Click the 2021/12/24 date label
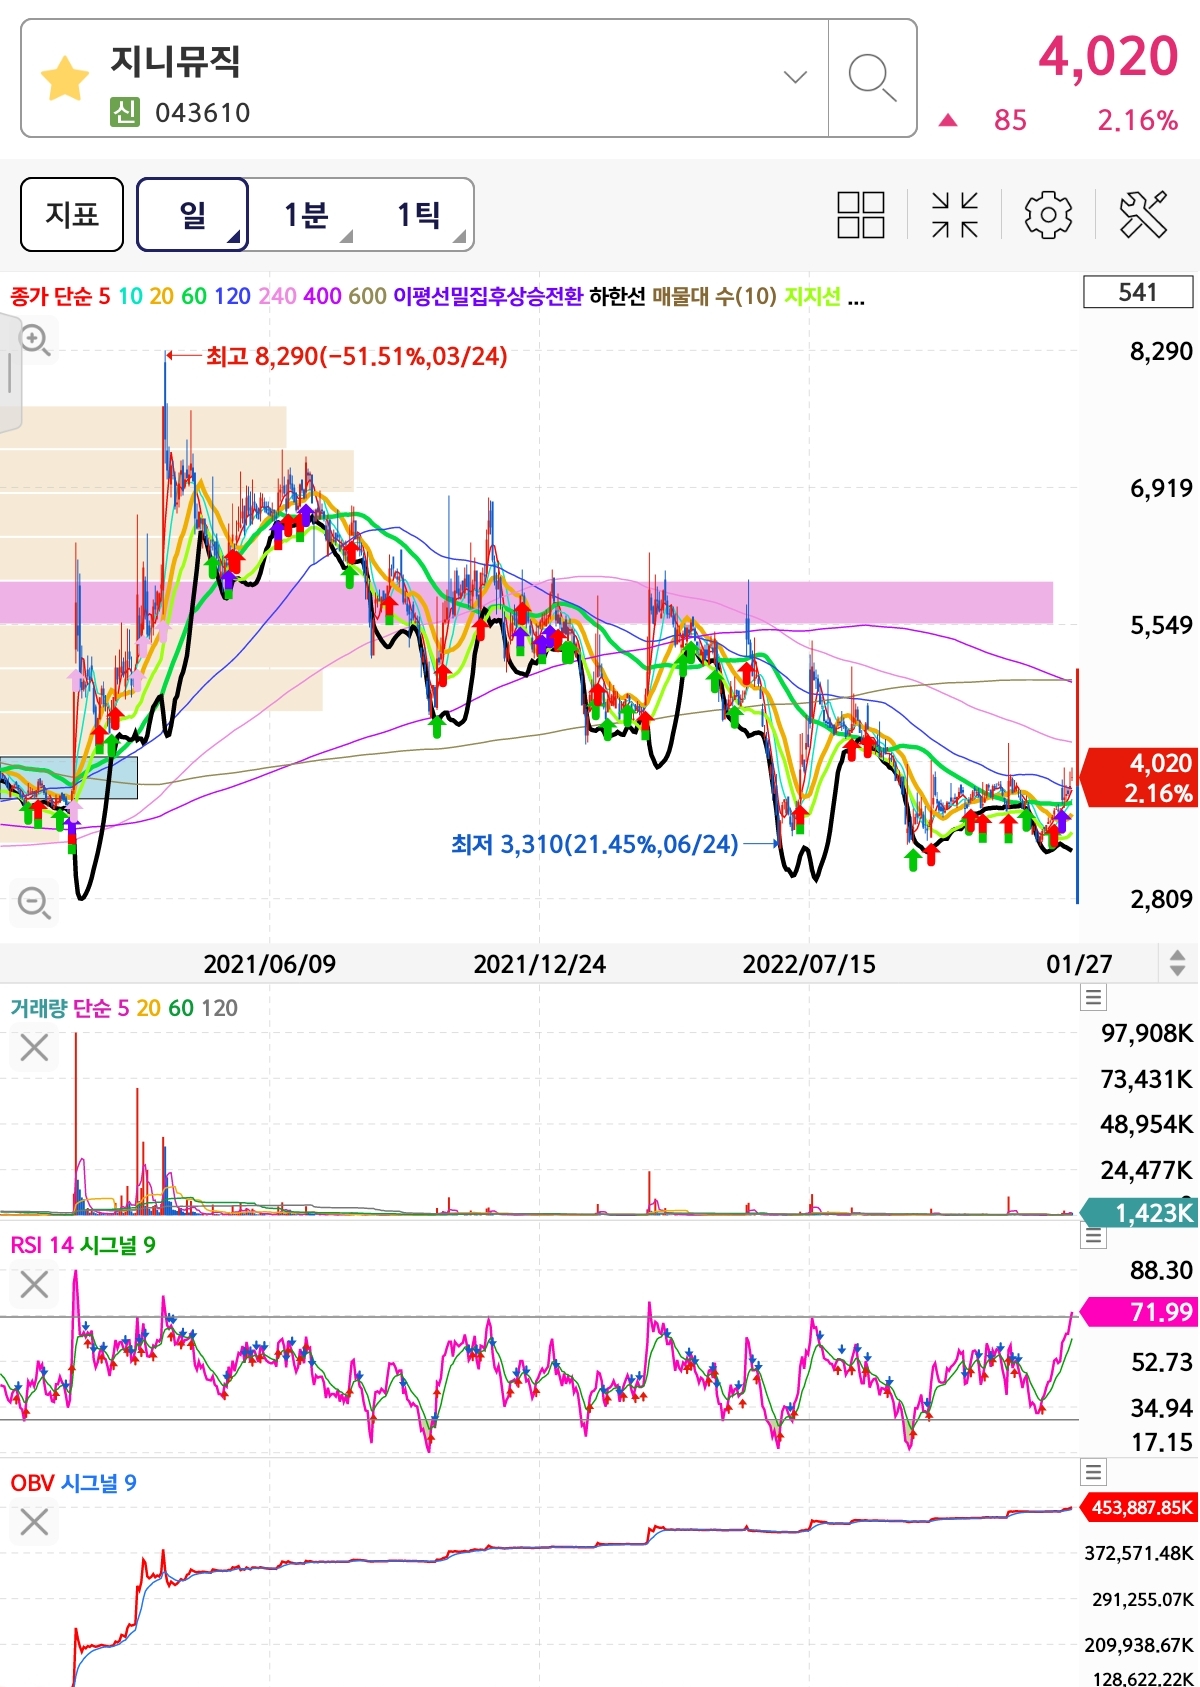This screenshot has width=1200, height=1687. click(540, 964)
